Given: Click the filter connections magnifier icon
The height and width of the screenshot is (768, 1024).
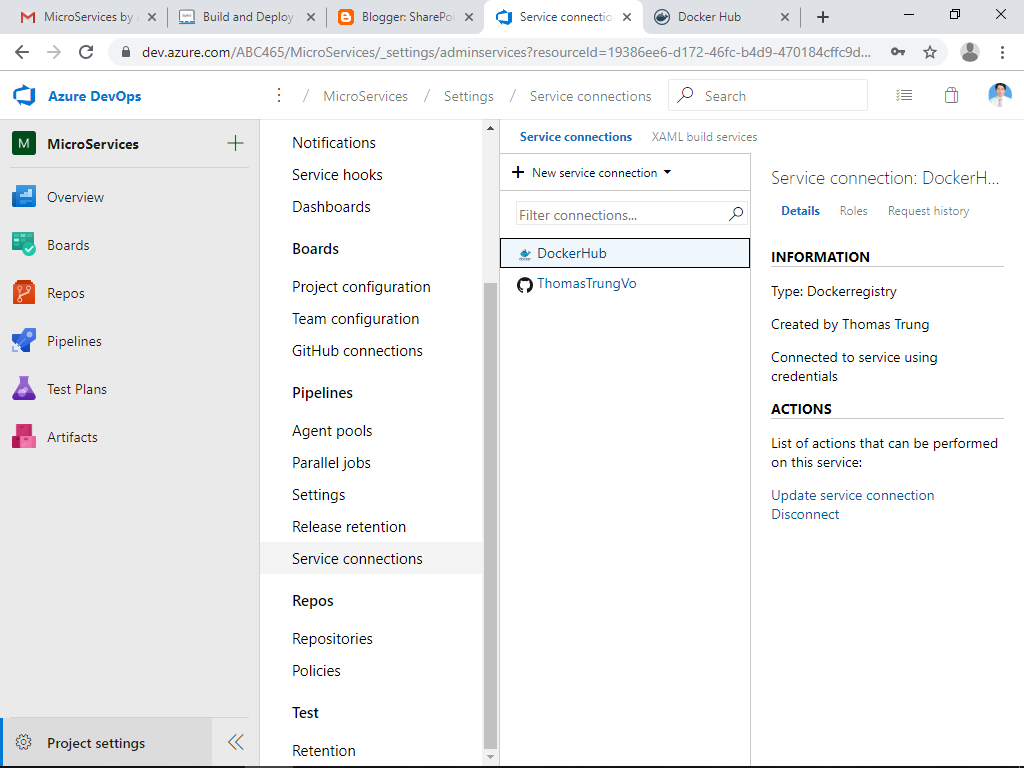Looking at the screenshot, I should click(x=736, y=214).
